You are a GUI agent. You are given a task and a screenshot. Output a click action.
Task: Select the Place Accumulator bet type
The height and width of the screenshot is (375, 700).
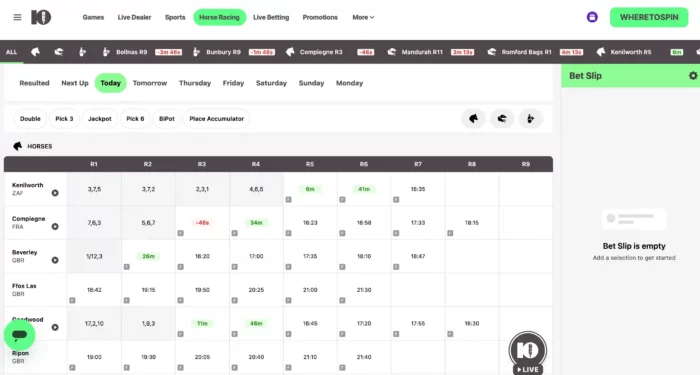tap(217, 119)
